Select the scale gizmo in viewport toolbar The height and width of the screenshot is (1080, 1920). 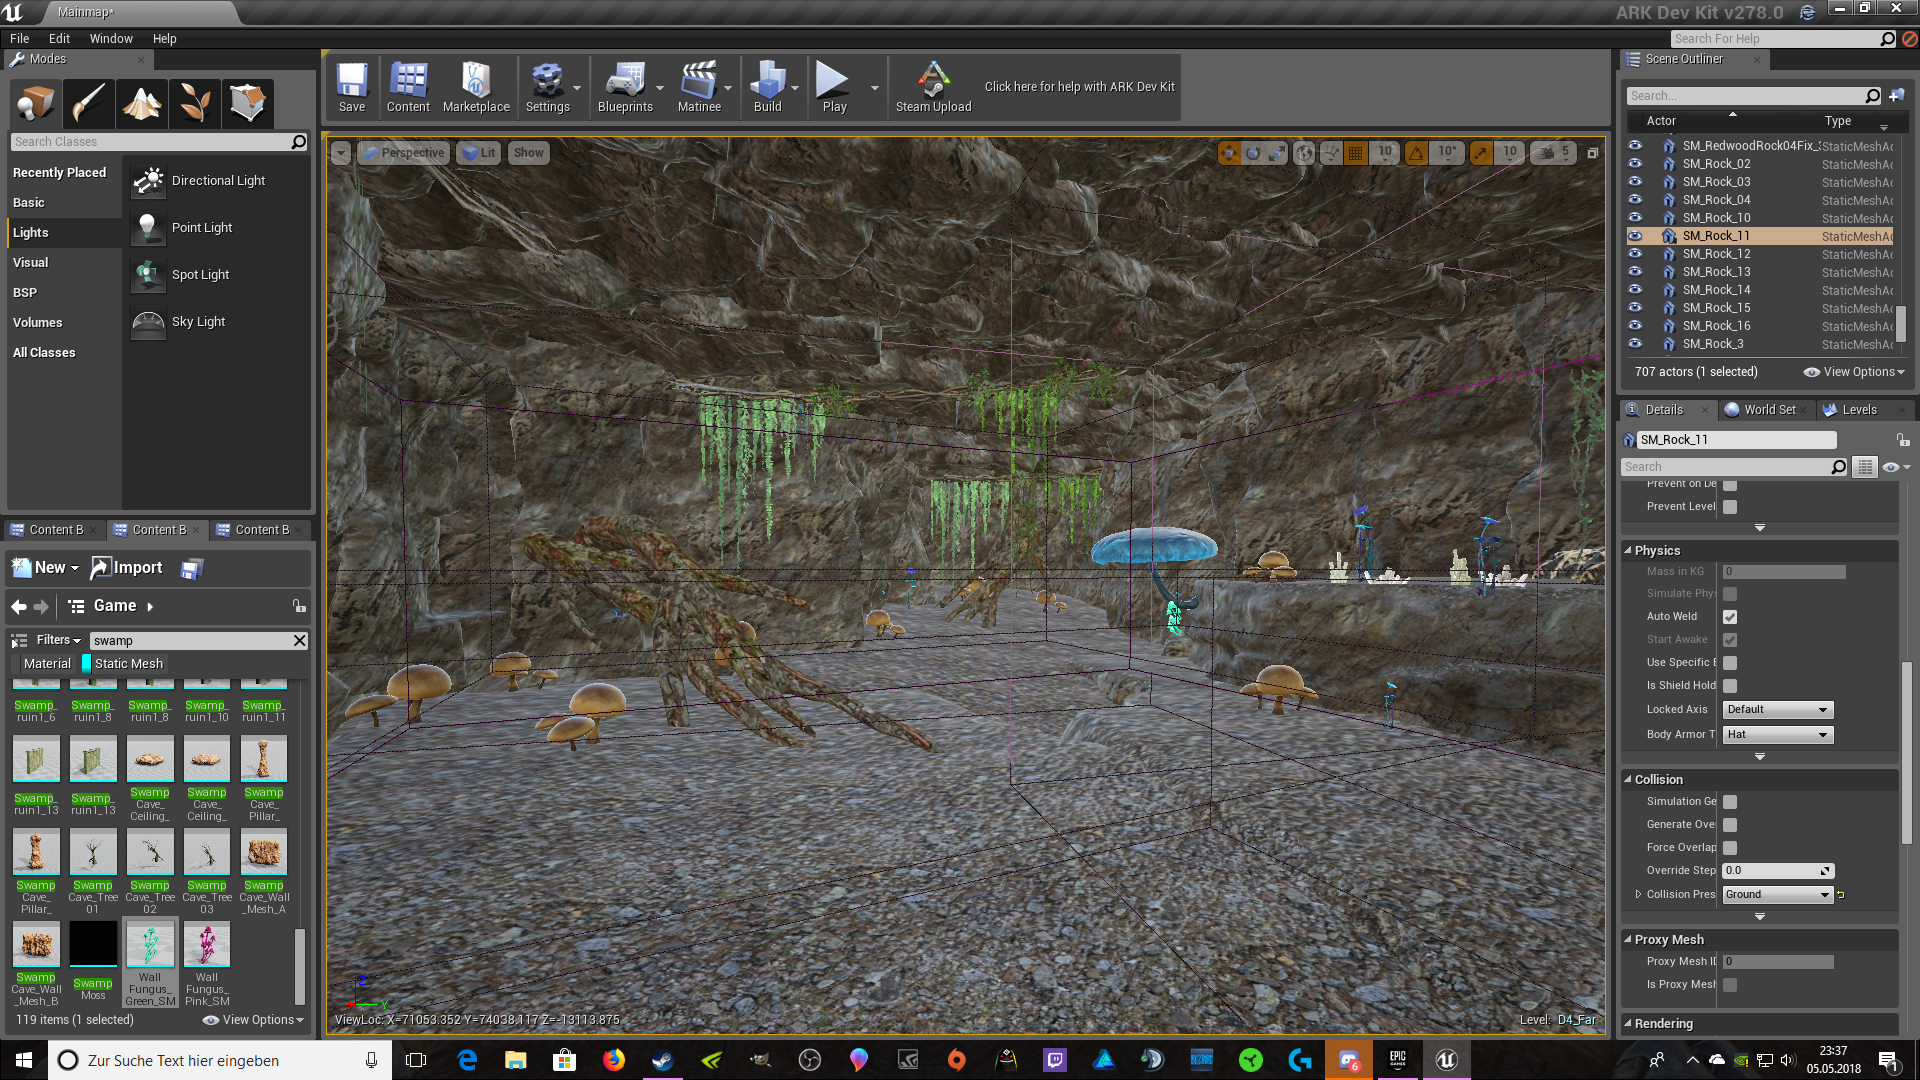[x=1277, y=153]
